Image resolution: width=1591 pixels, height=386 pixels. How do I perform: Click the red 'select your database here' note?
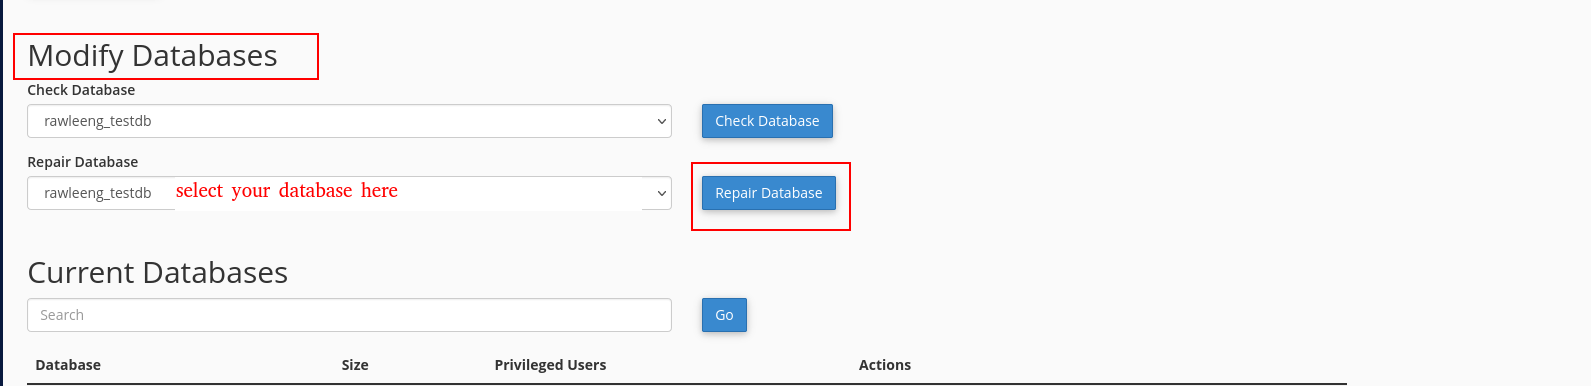[287, 191]
